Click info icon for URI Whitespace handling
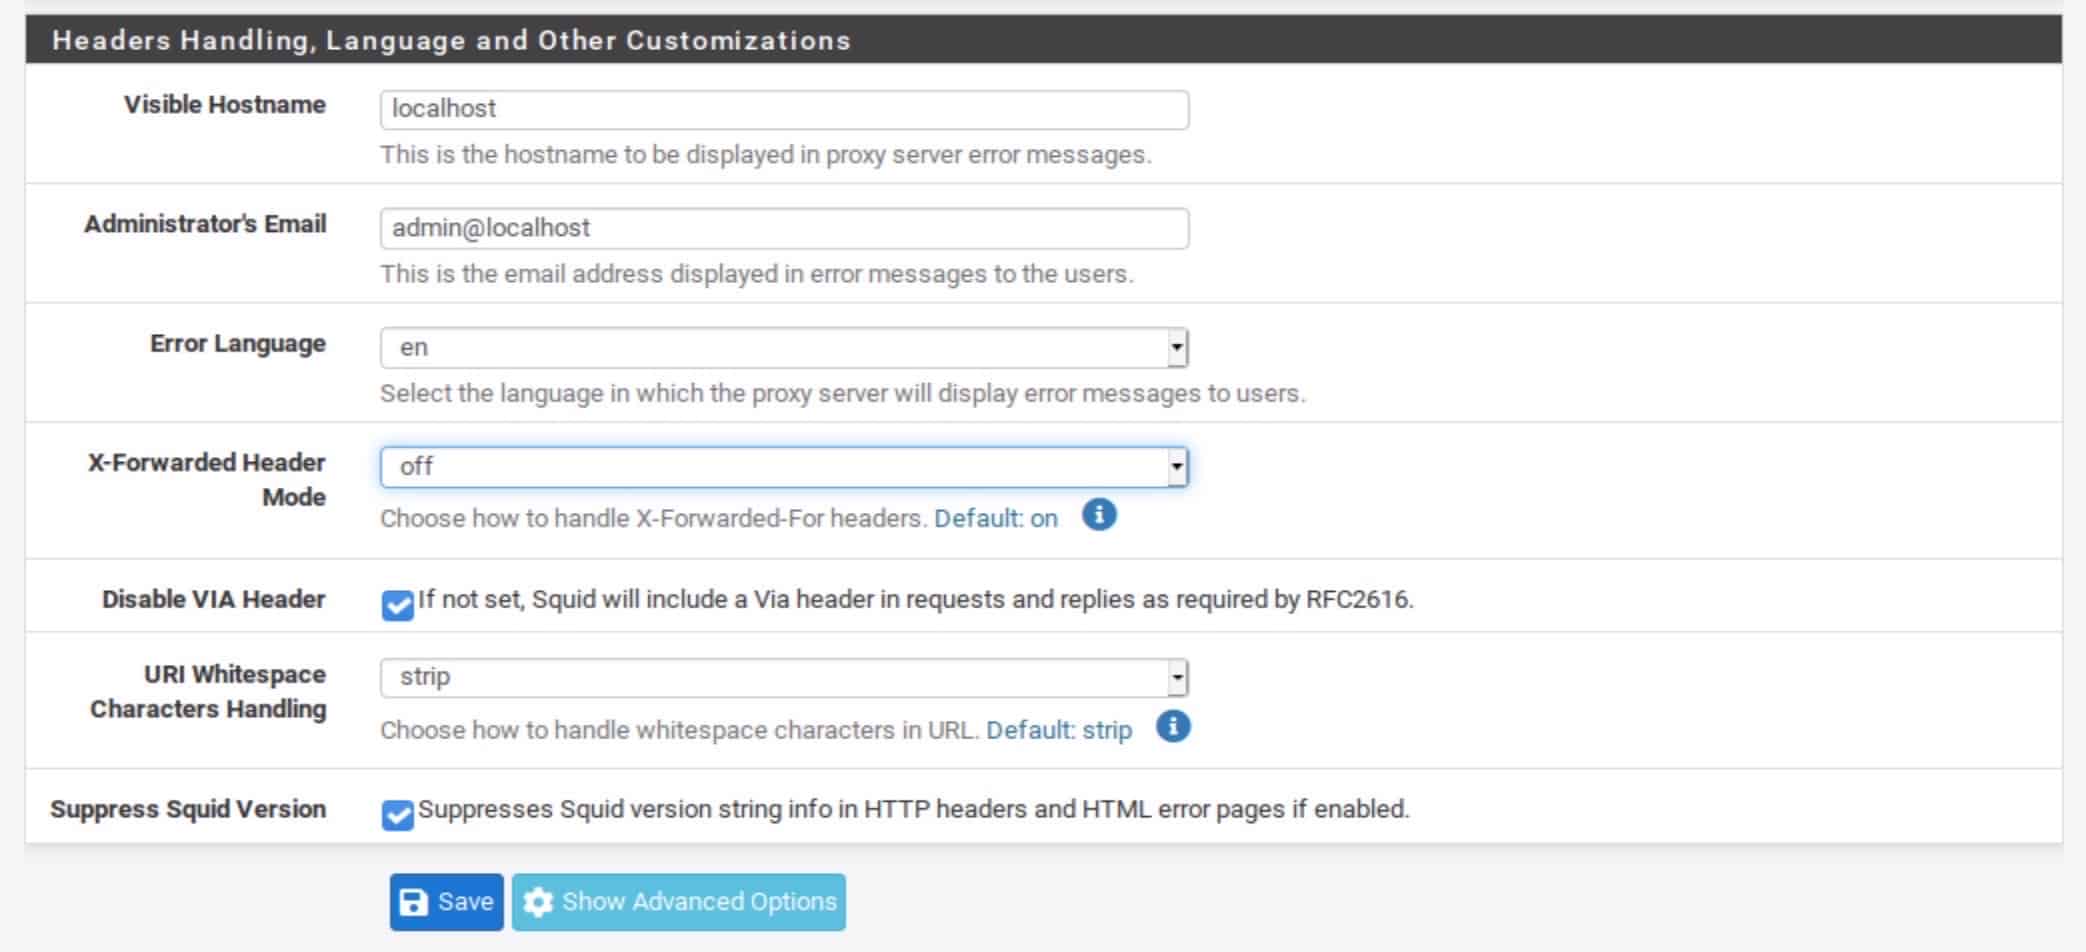The image size is (2086, 952). click(x=1173, y=726)
